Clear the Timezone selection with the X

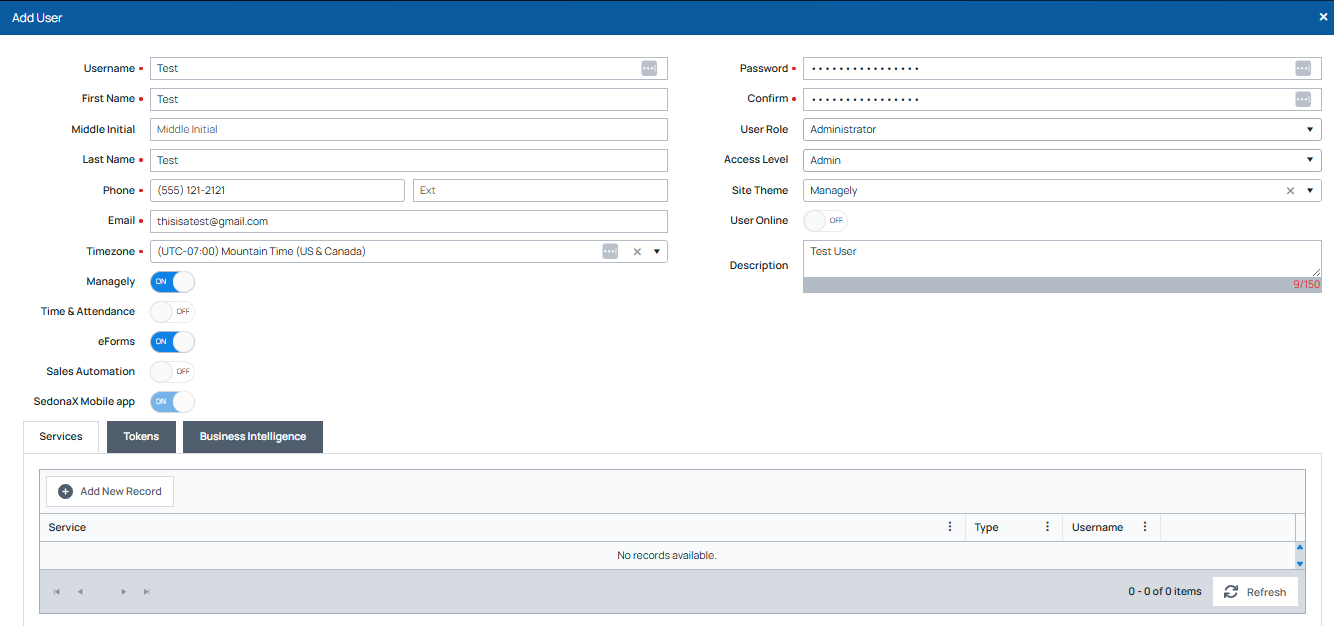tap(637, 252)
